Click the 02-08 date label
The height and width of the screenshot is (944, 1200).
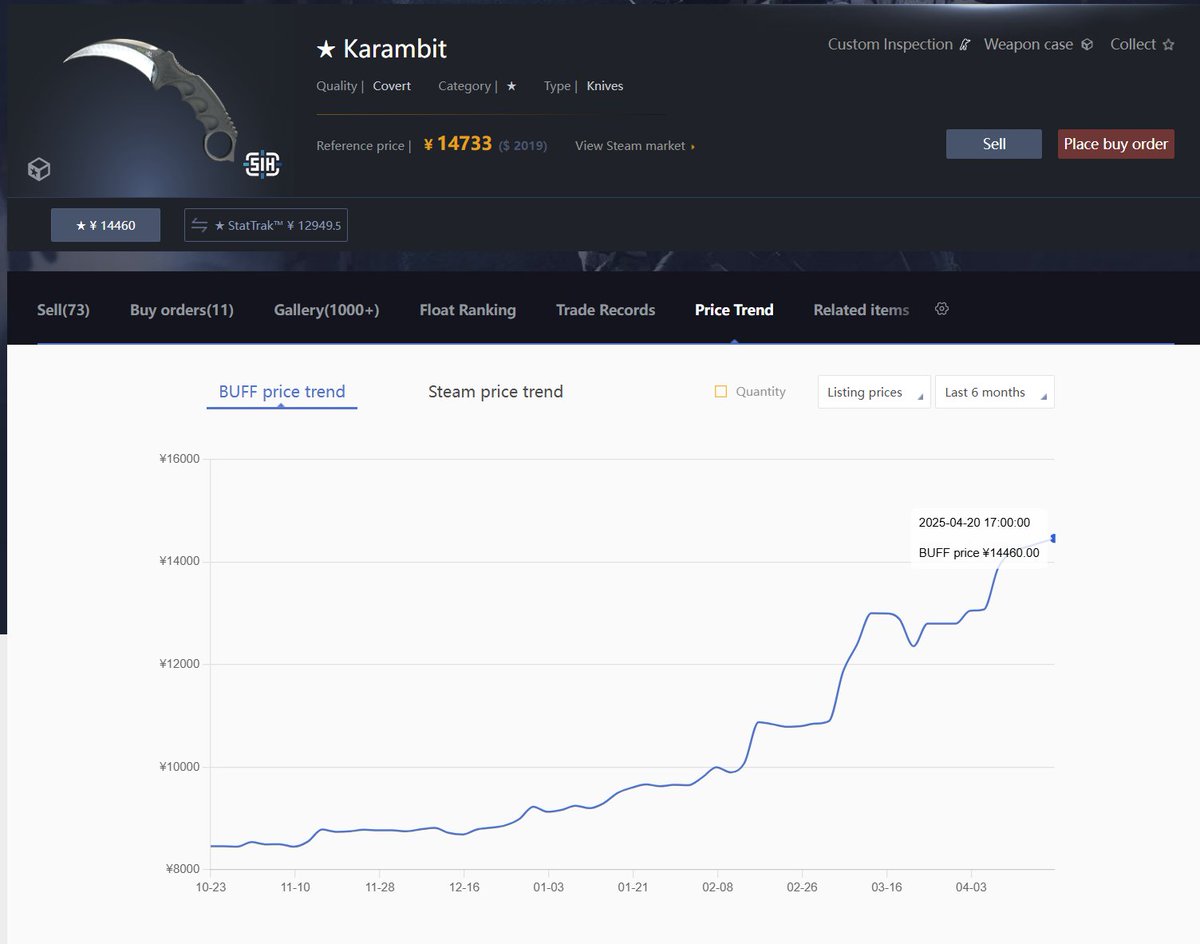[718, 887]
